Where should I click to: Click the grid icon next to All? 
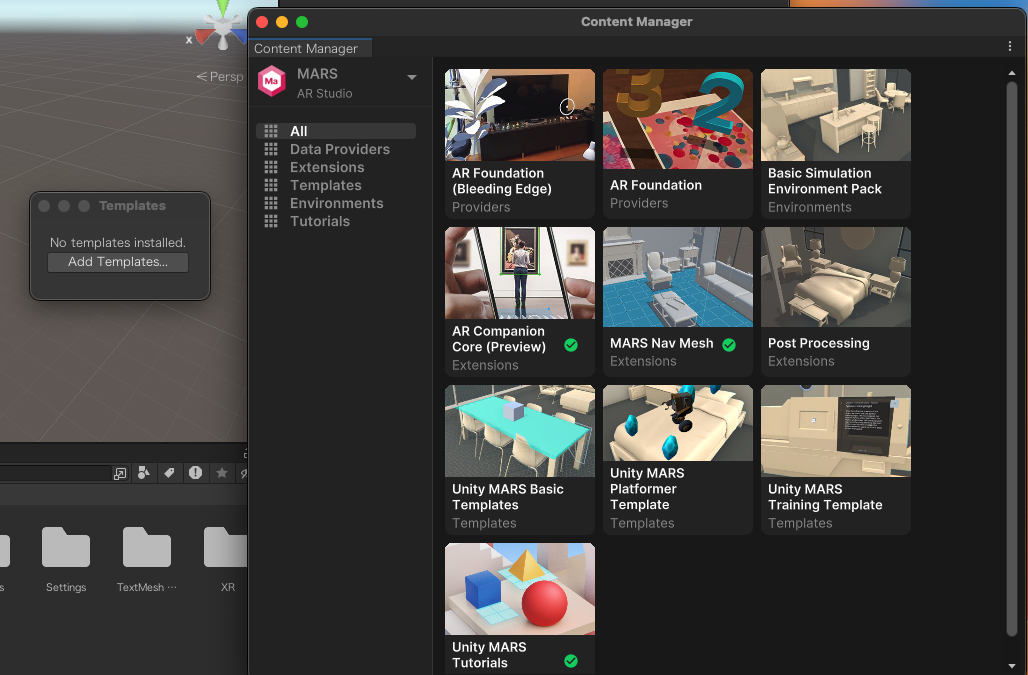(x=271, y=131)
